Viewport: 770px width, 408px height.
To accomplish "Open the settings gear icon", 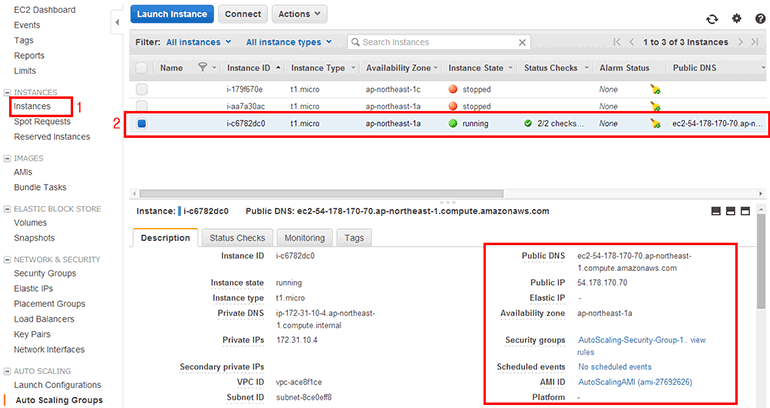I will pos(736,18).
